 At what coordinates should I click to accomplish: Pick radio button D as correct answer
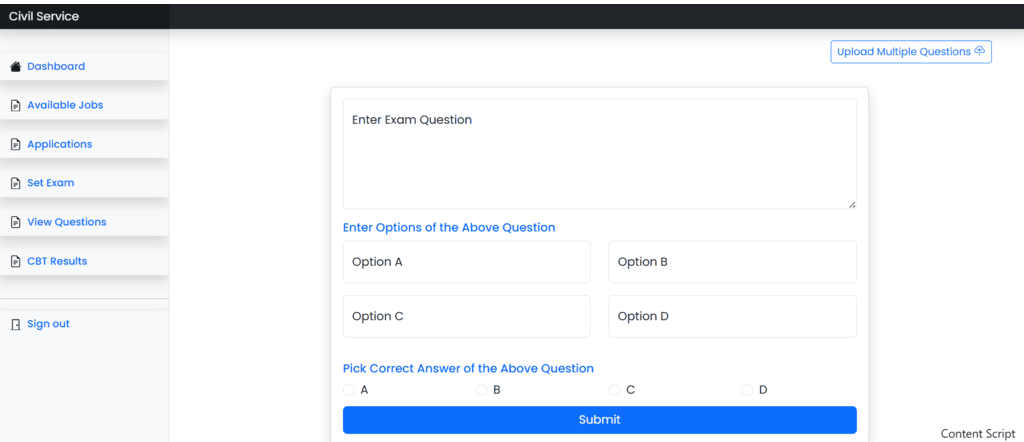[x=747, y=390]
